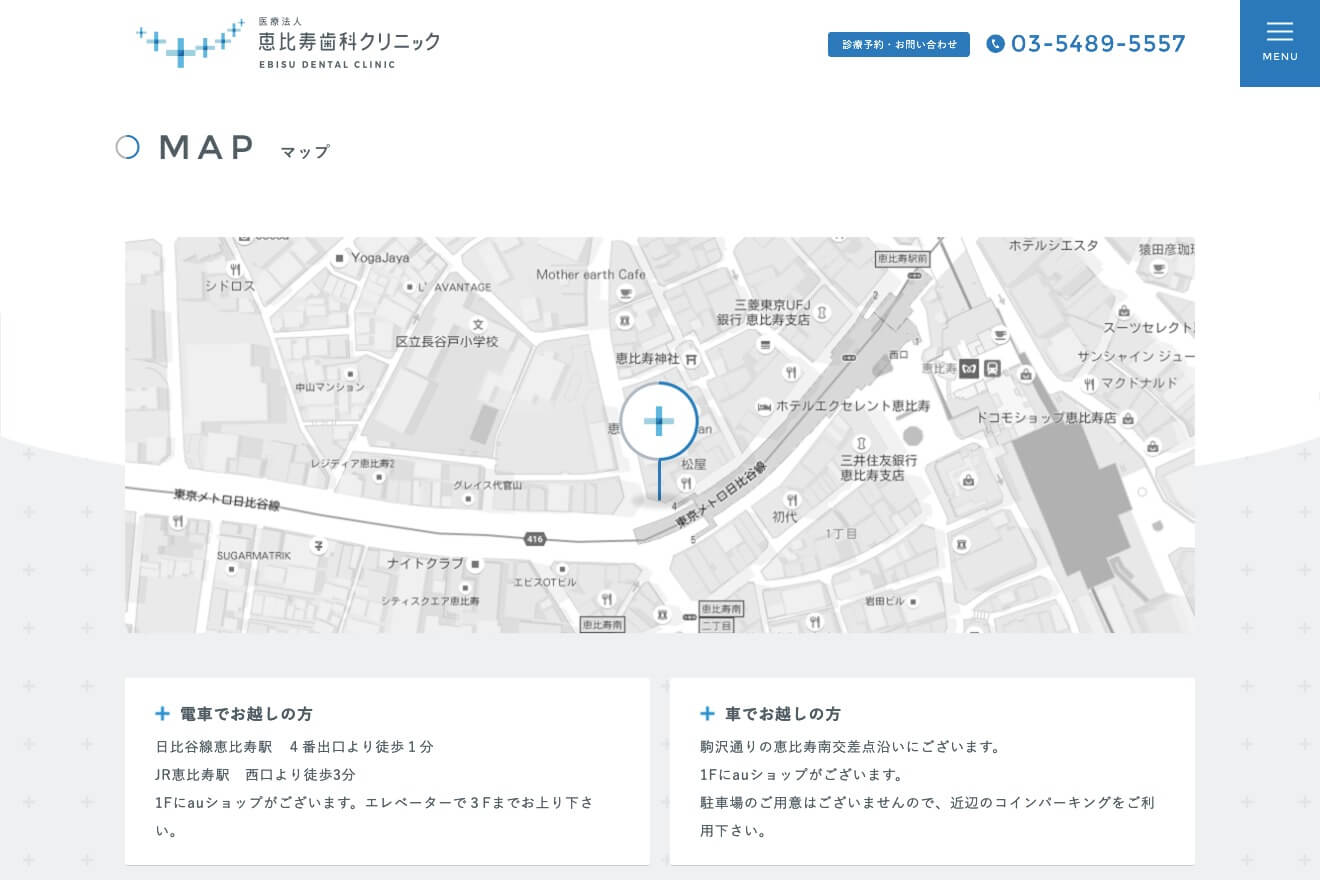Click the 電車でお越しの方 heading
The width and height of the screenshot is (1320, 880).
246,714
